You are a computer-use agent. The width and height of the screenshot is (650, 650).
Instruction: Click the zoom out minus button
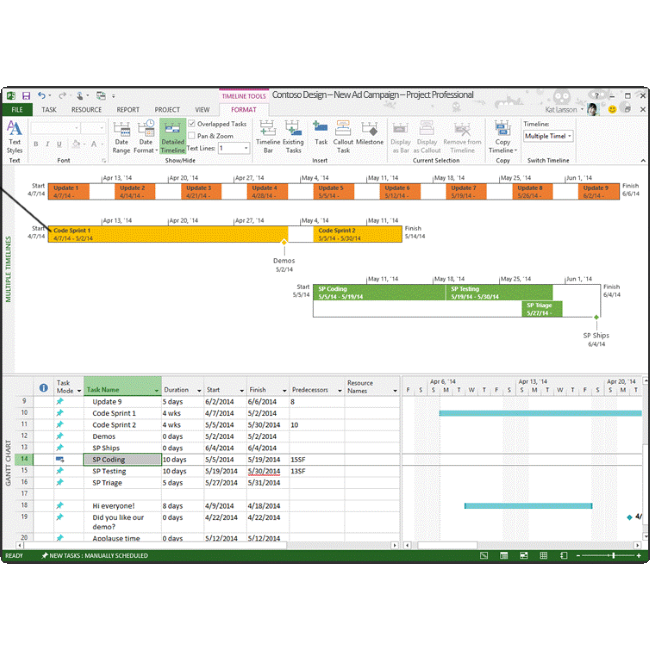coord(578,555)
